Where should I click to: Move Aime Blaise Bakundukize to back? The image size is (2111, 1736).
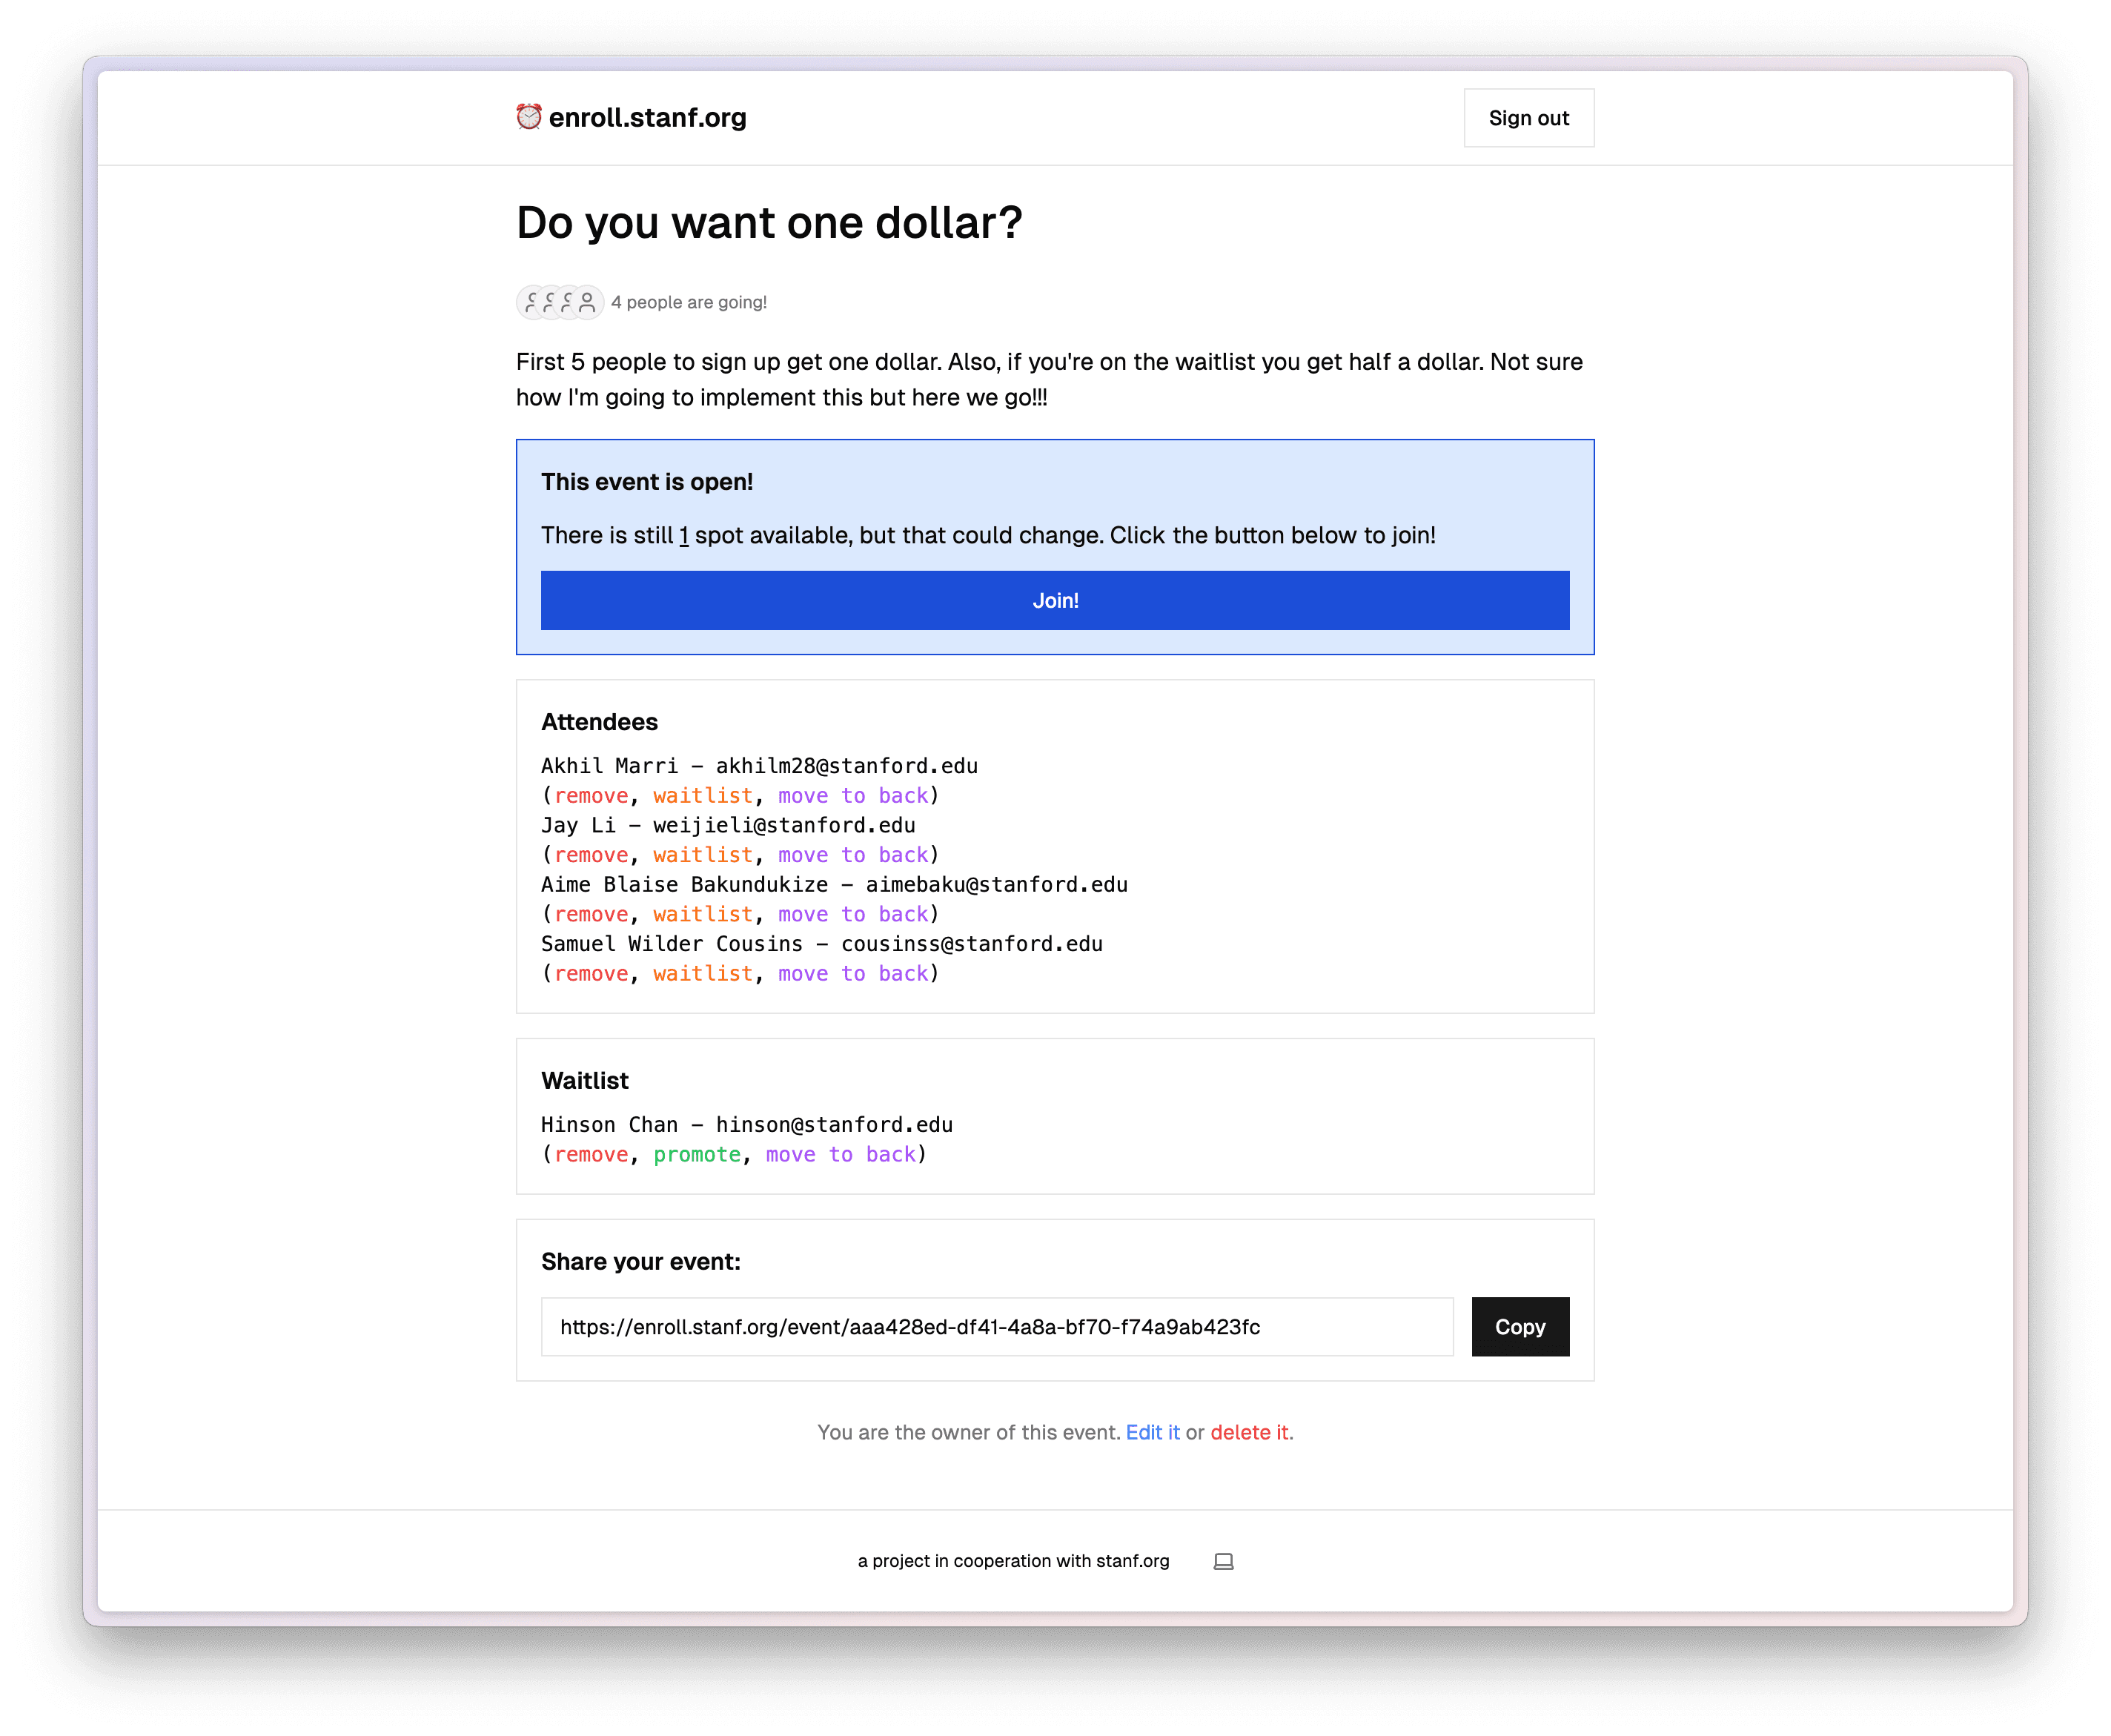853,914
